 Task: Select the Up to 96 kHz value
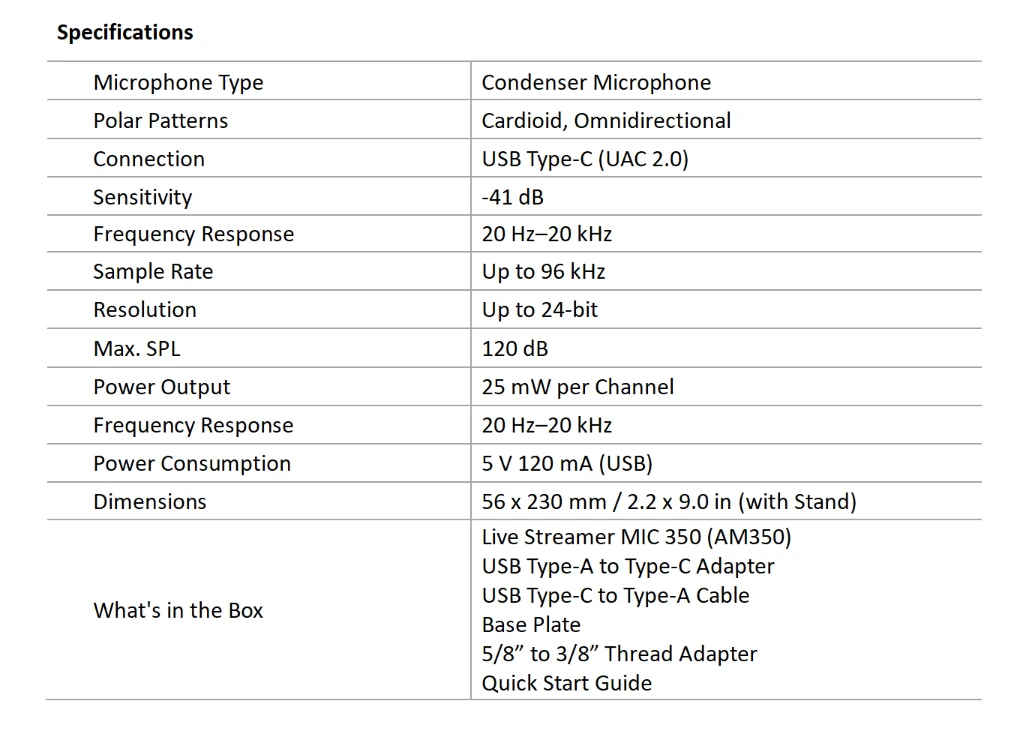(x=543, y=272)
